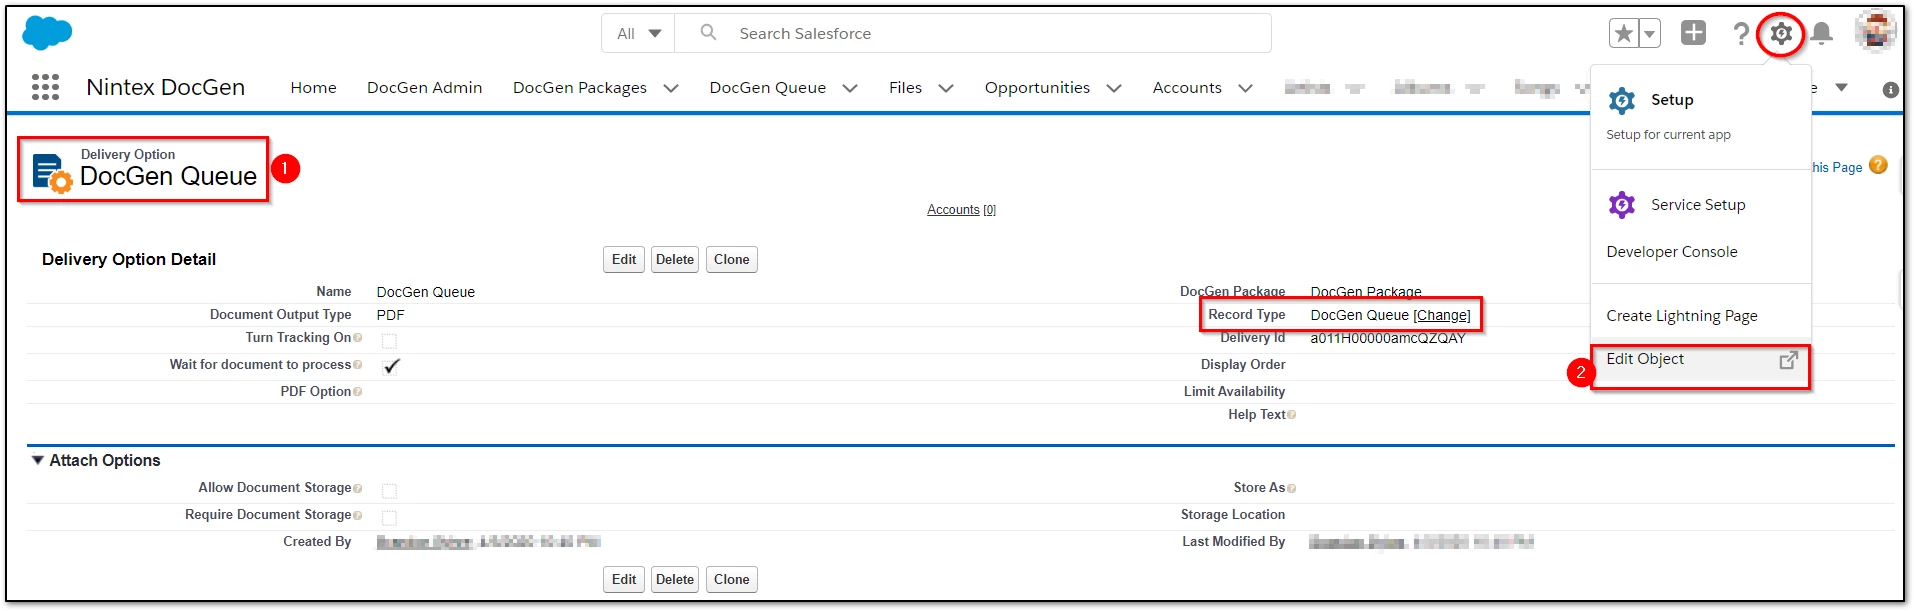
Task: Open the Accounts [0] related list link
Action: coord(961,210)
